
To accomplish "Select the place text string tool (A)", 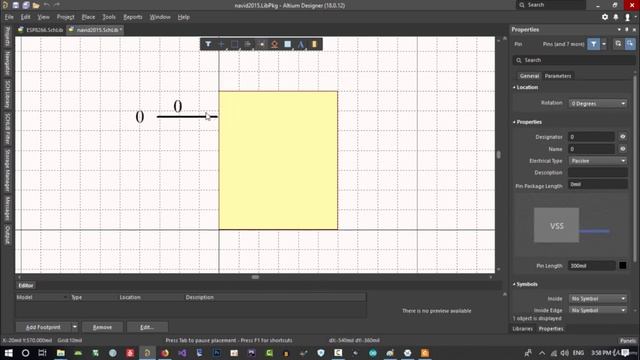I will point(301,44).
